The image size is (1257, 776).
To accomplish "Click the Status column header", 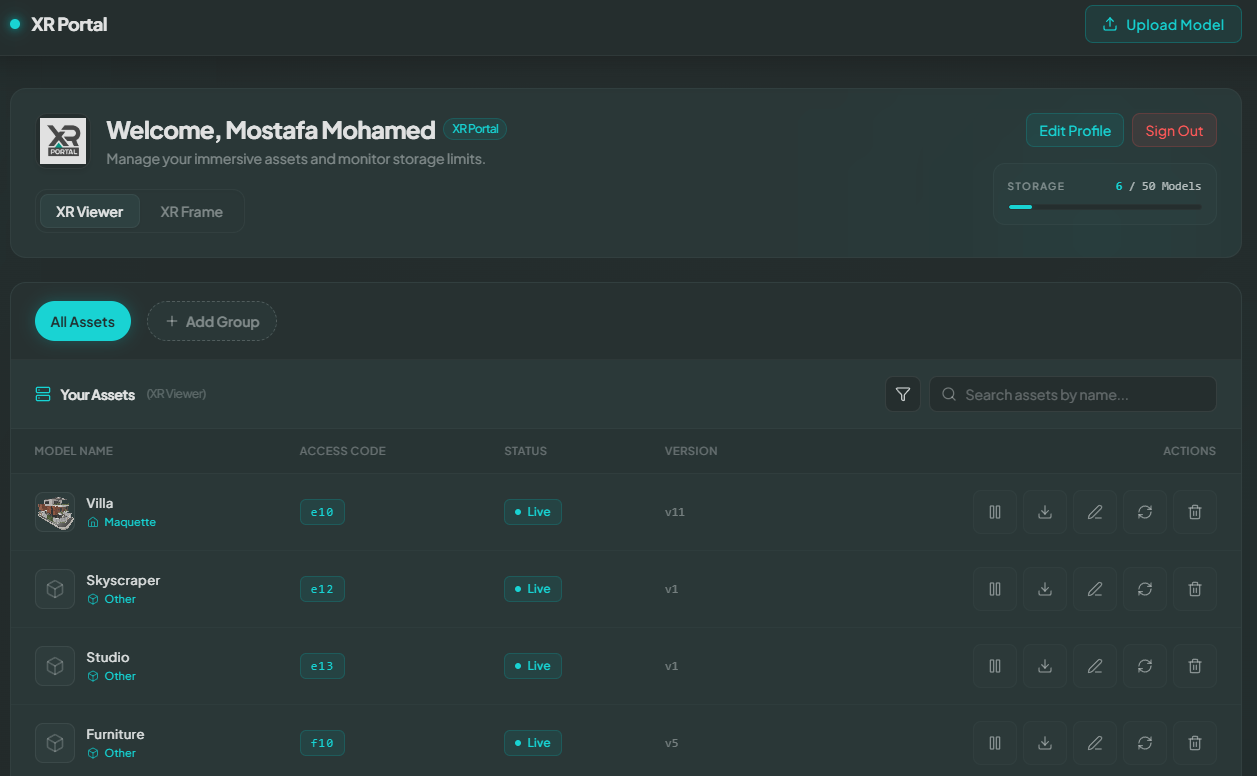I will point(526,451).
